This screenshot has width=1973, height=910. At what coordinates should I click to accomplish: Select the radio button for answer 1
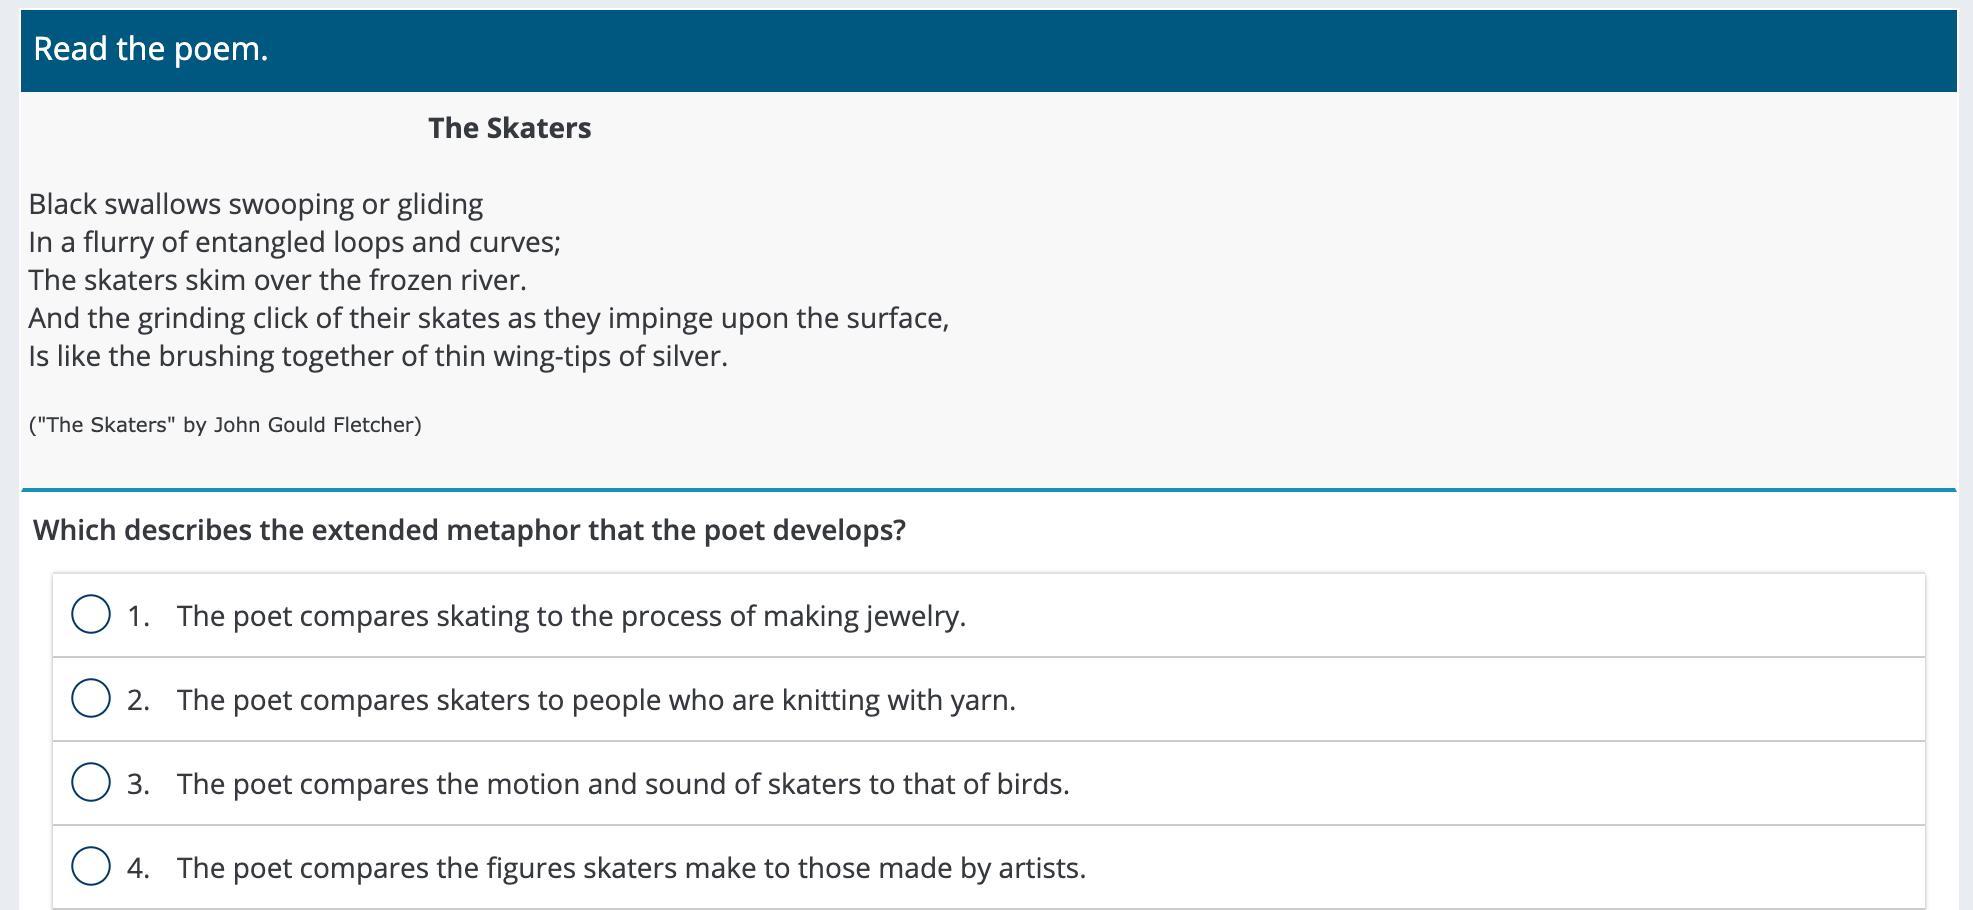(x=91, y=615)
